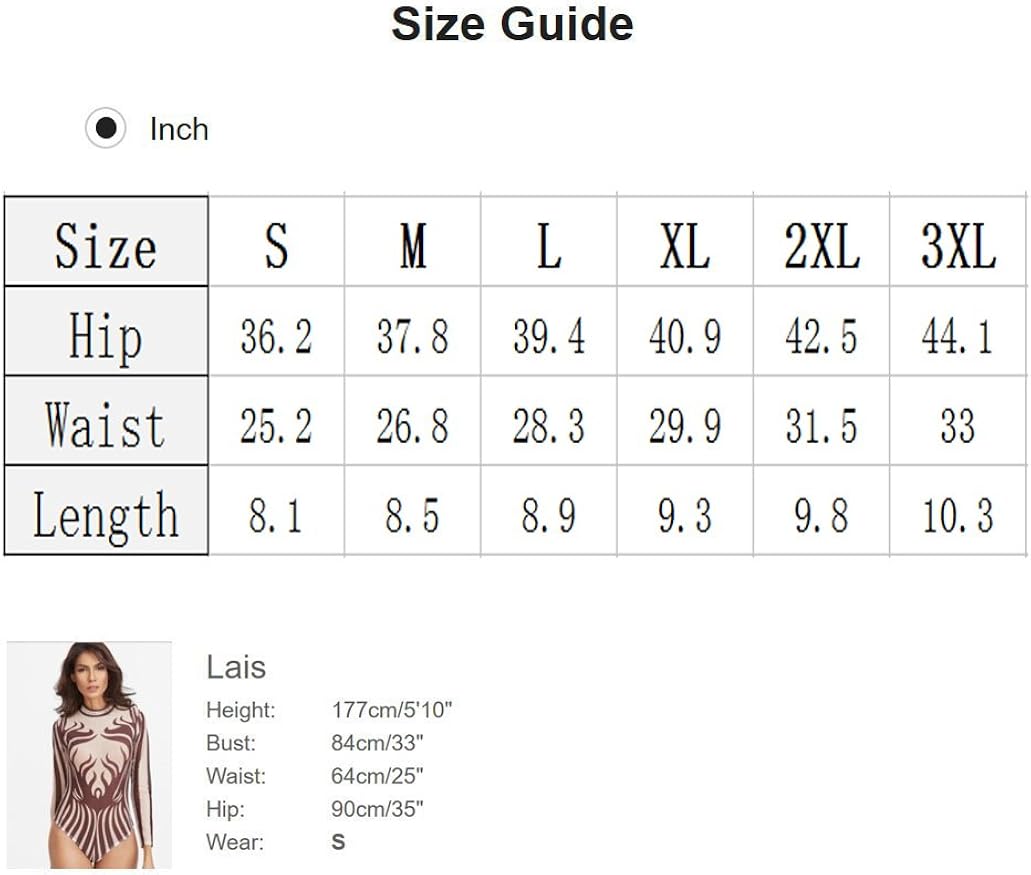Select the L size column header
Image resolution: width=1031 pixels, height=875 pixels.
click(x=549, y=243)
